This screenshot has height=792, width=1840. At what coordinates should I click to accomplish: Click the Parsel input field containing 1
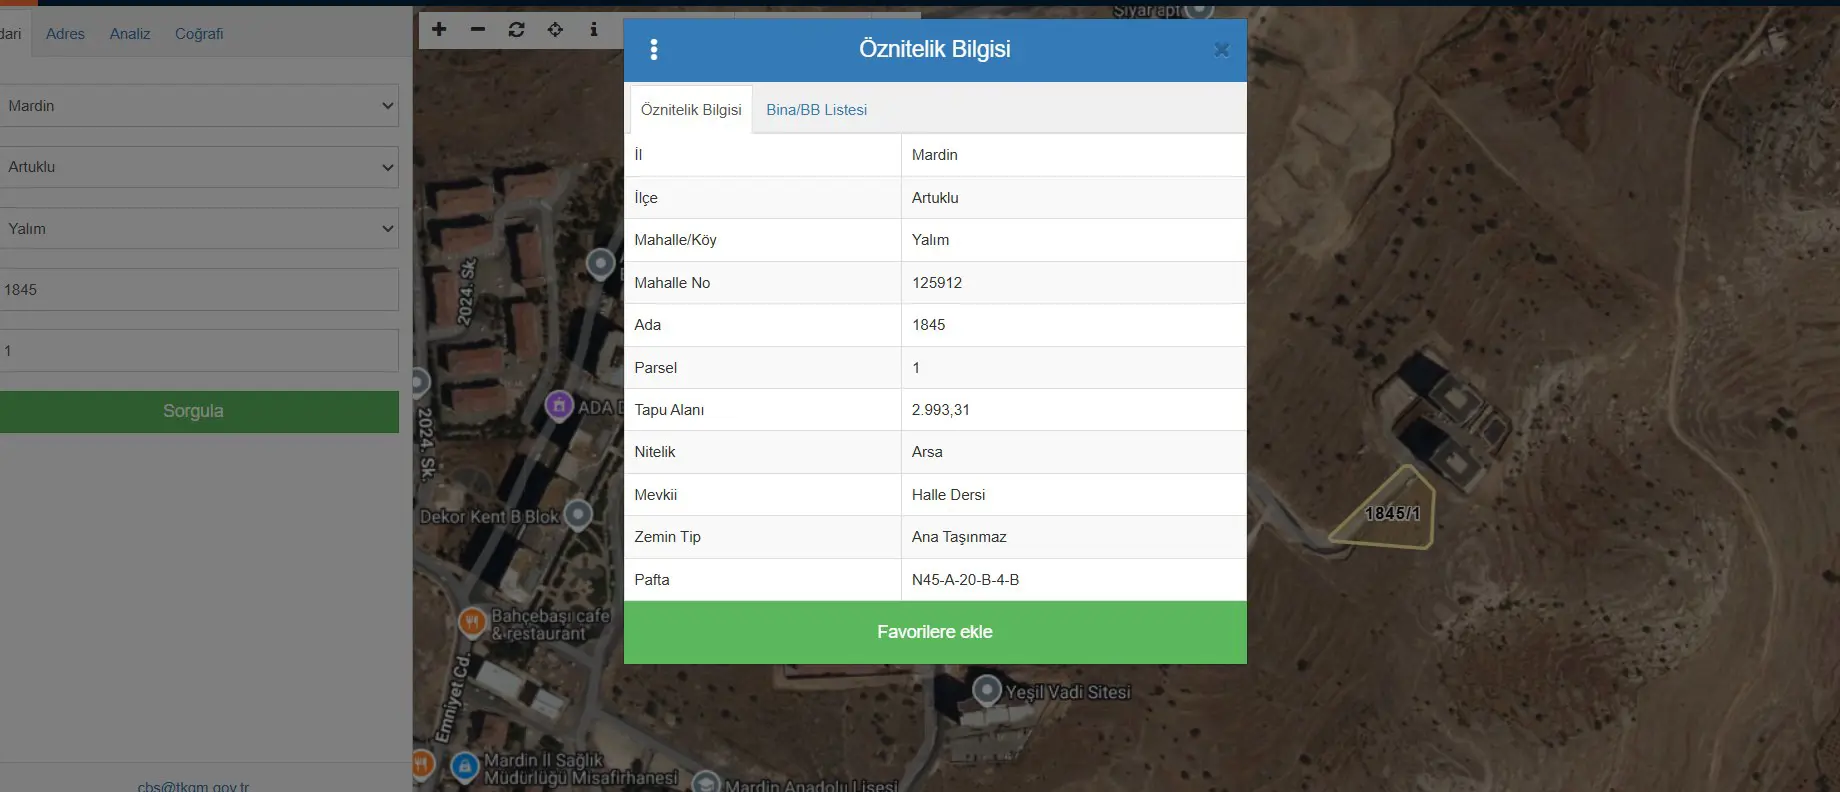[x=199, y=351]
